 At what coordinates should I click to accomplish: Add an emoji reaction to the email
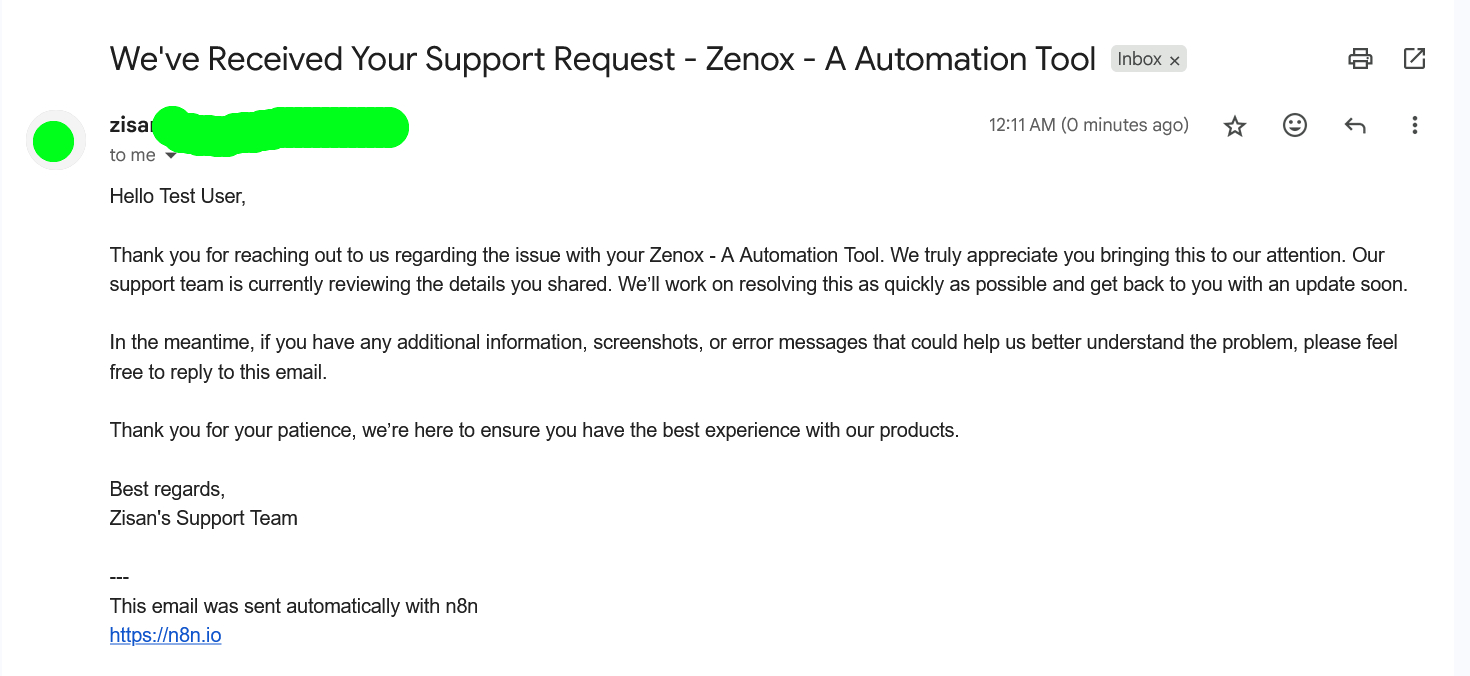pyautogui.click(x=1295, y=125)
